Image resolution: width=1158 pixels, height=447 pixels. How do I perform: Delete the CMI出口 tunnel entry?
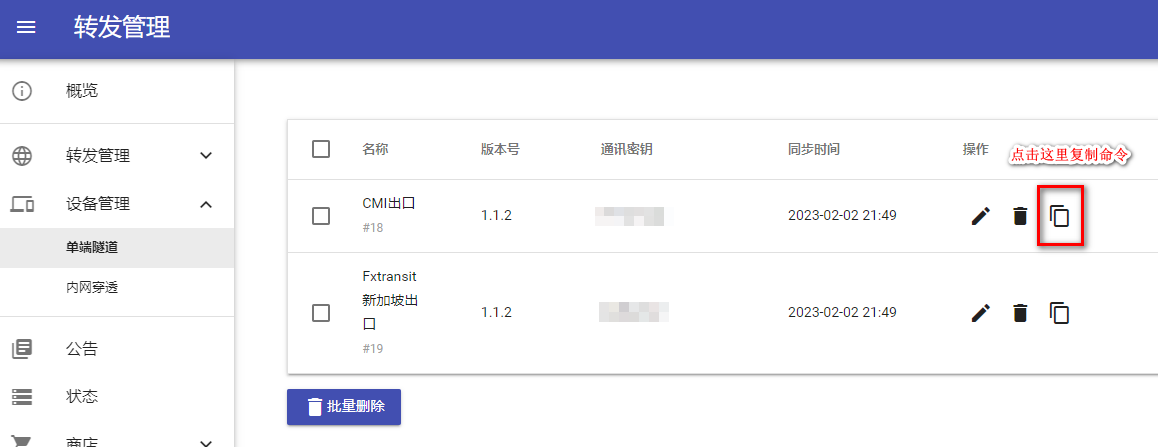pyautogui.click(x=1020, y=216)
